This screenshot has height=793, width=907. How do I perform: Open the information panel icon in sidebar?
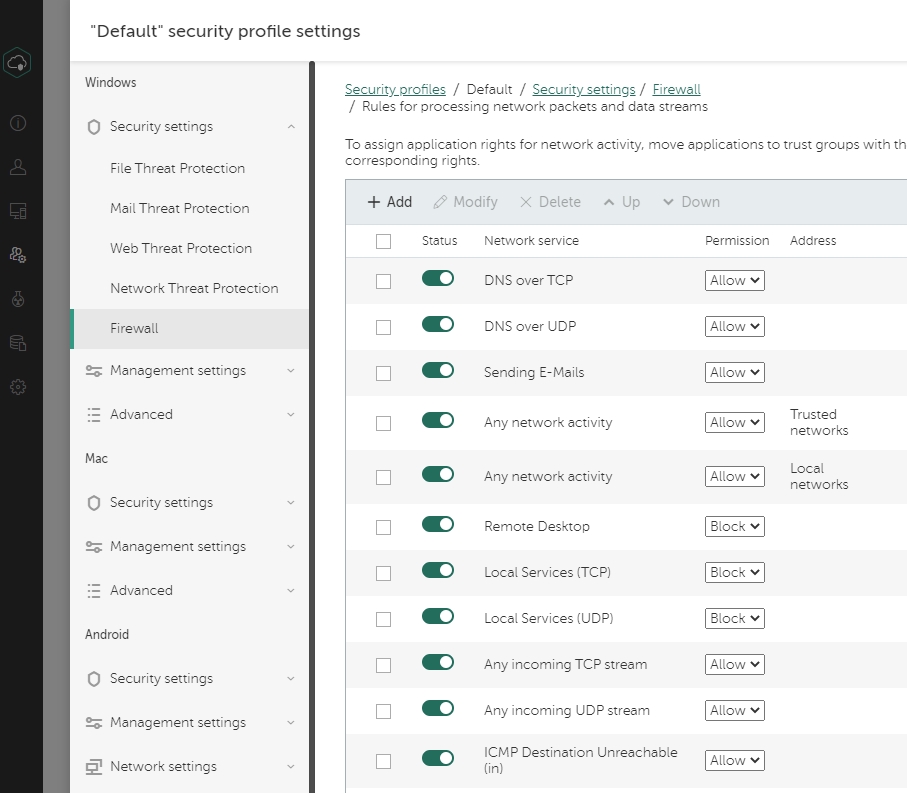18,123
